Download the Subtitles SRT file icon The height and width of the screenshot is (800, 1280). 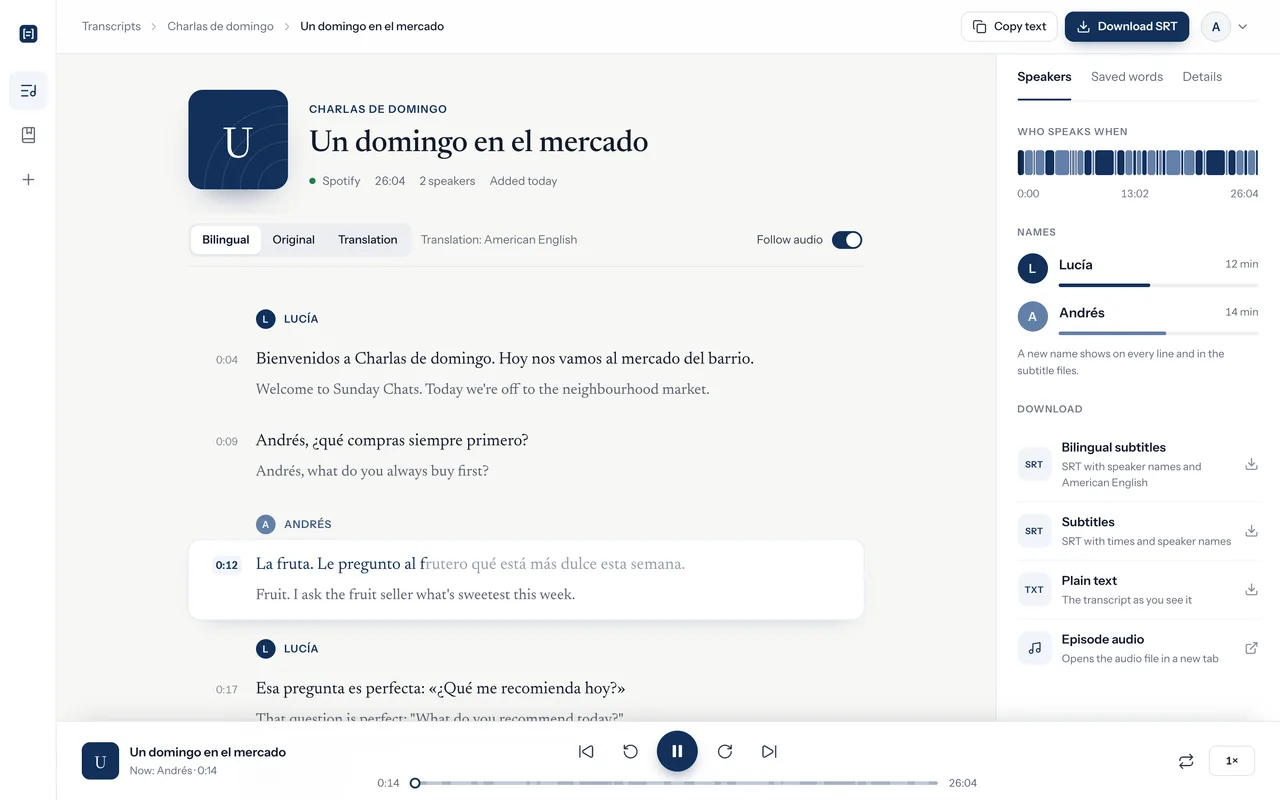tap(1251, 531)
